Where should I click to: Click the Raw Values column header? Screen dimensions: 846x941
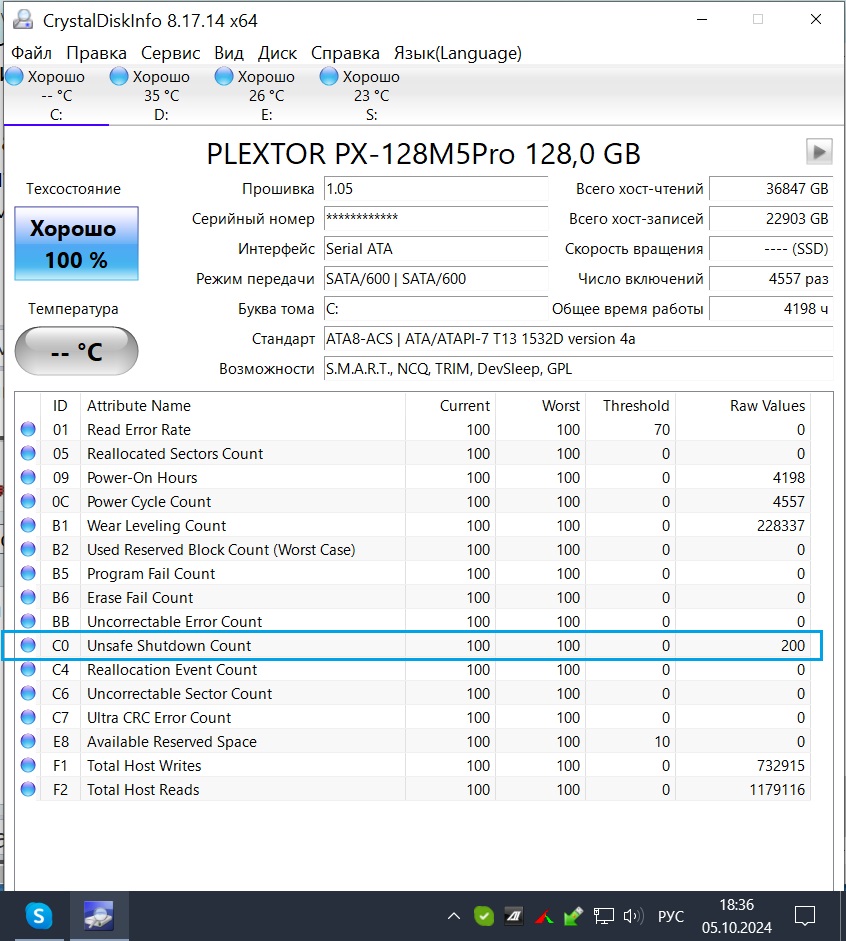coord(743,406)
